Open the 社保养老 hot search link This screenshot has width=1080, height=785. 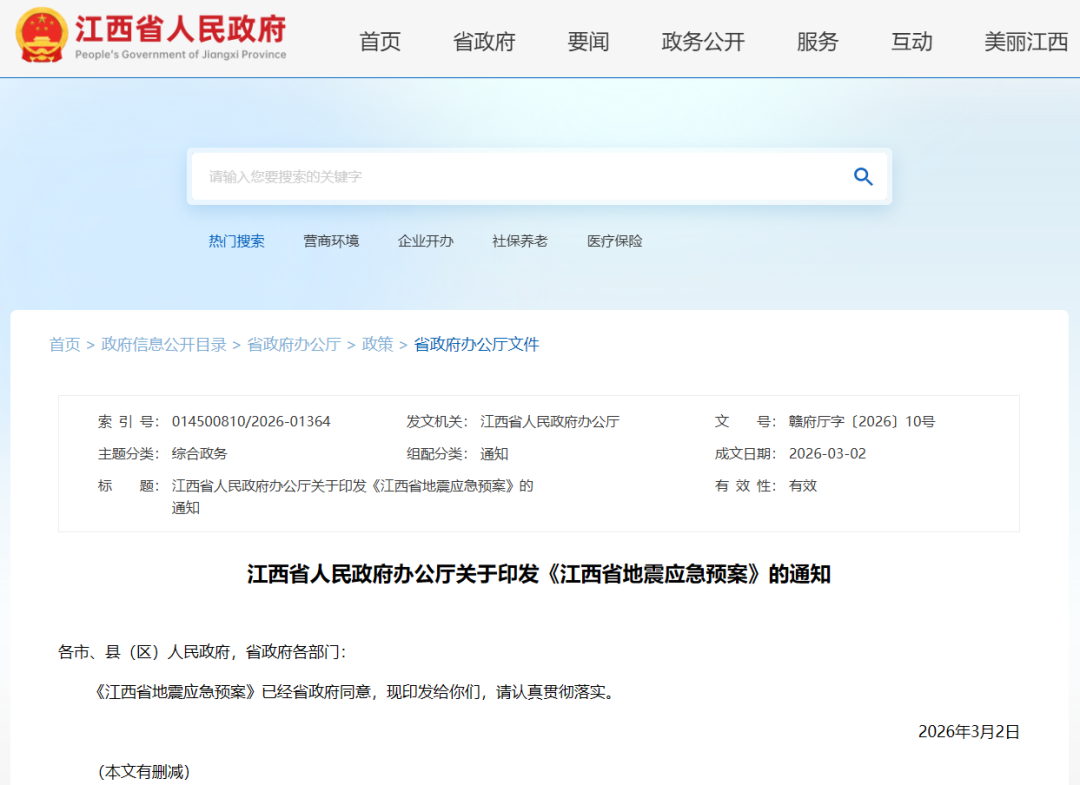pyautogui.click(x=520, y=241)
